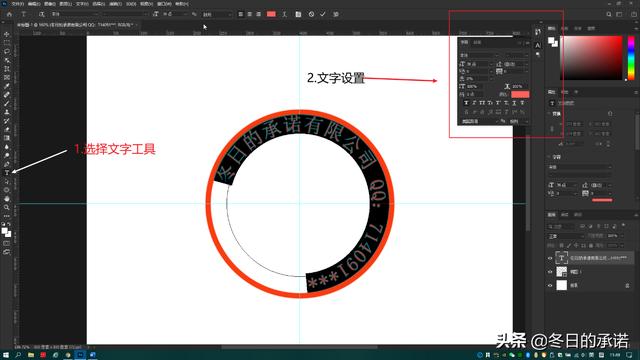Click the document tab title
Viewport: 640px width, 360px height.
[75, 25]
